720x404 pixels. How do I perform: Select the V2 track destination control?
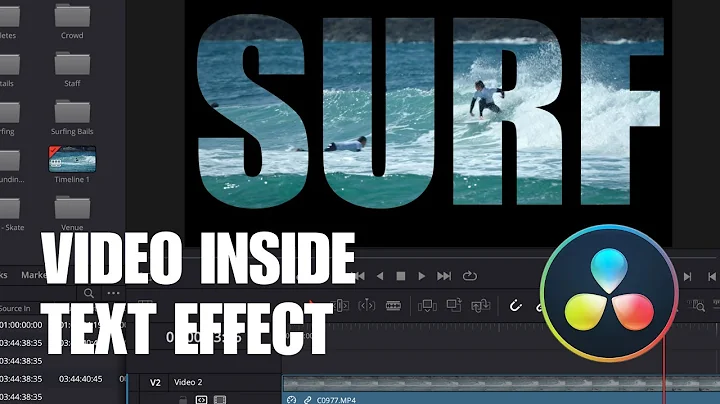(x=155, y=382)
